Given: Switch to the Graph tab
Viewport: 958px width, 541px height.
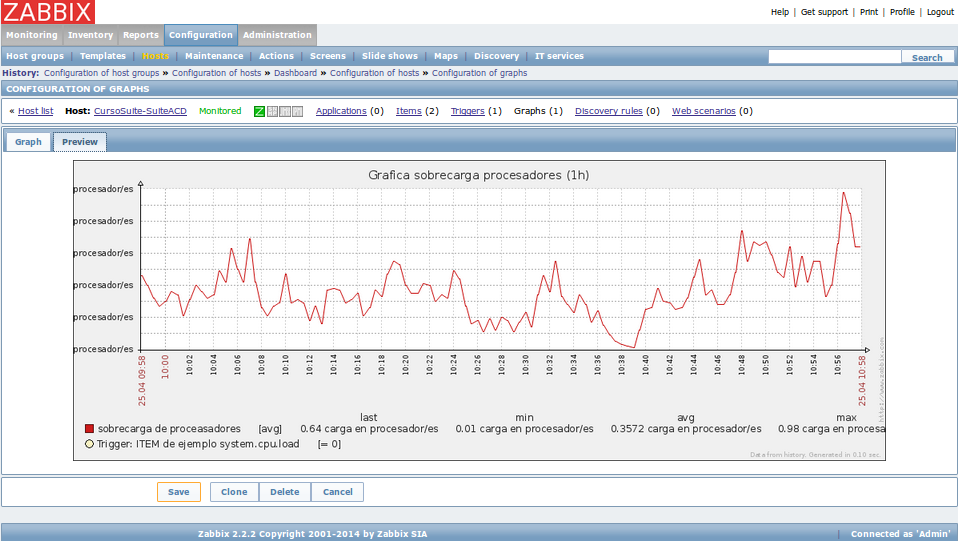Looking at the screenshot, I should pos(28,142).
